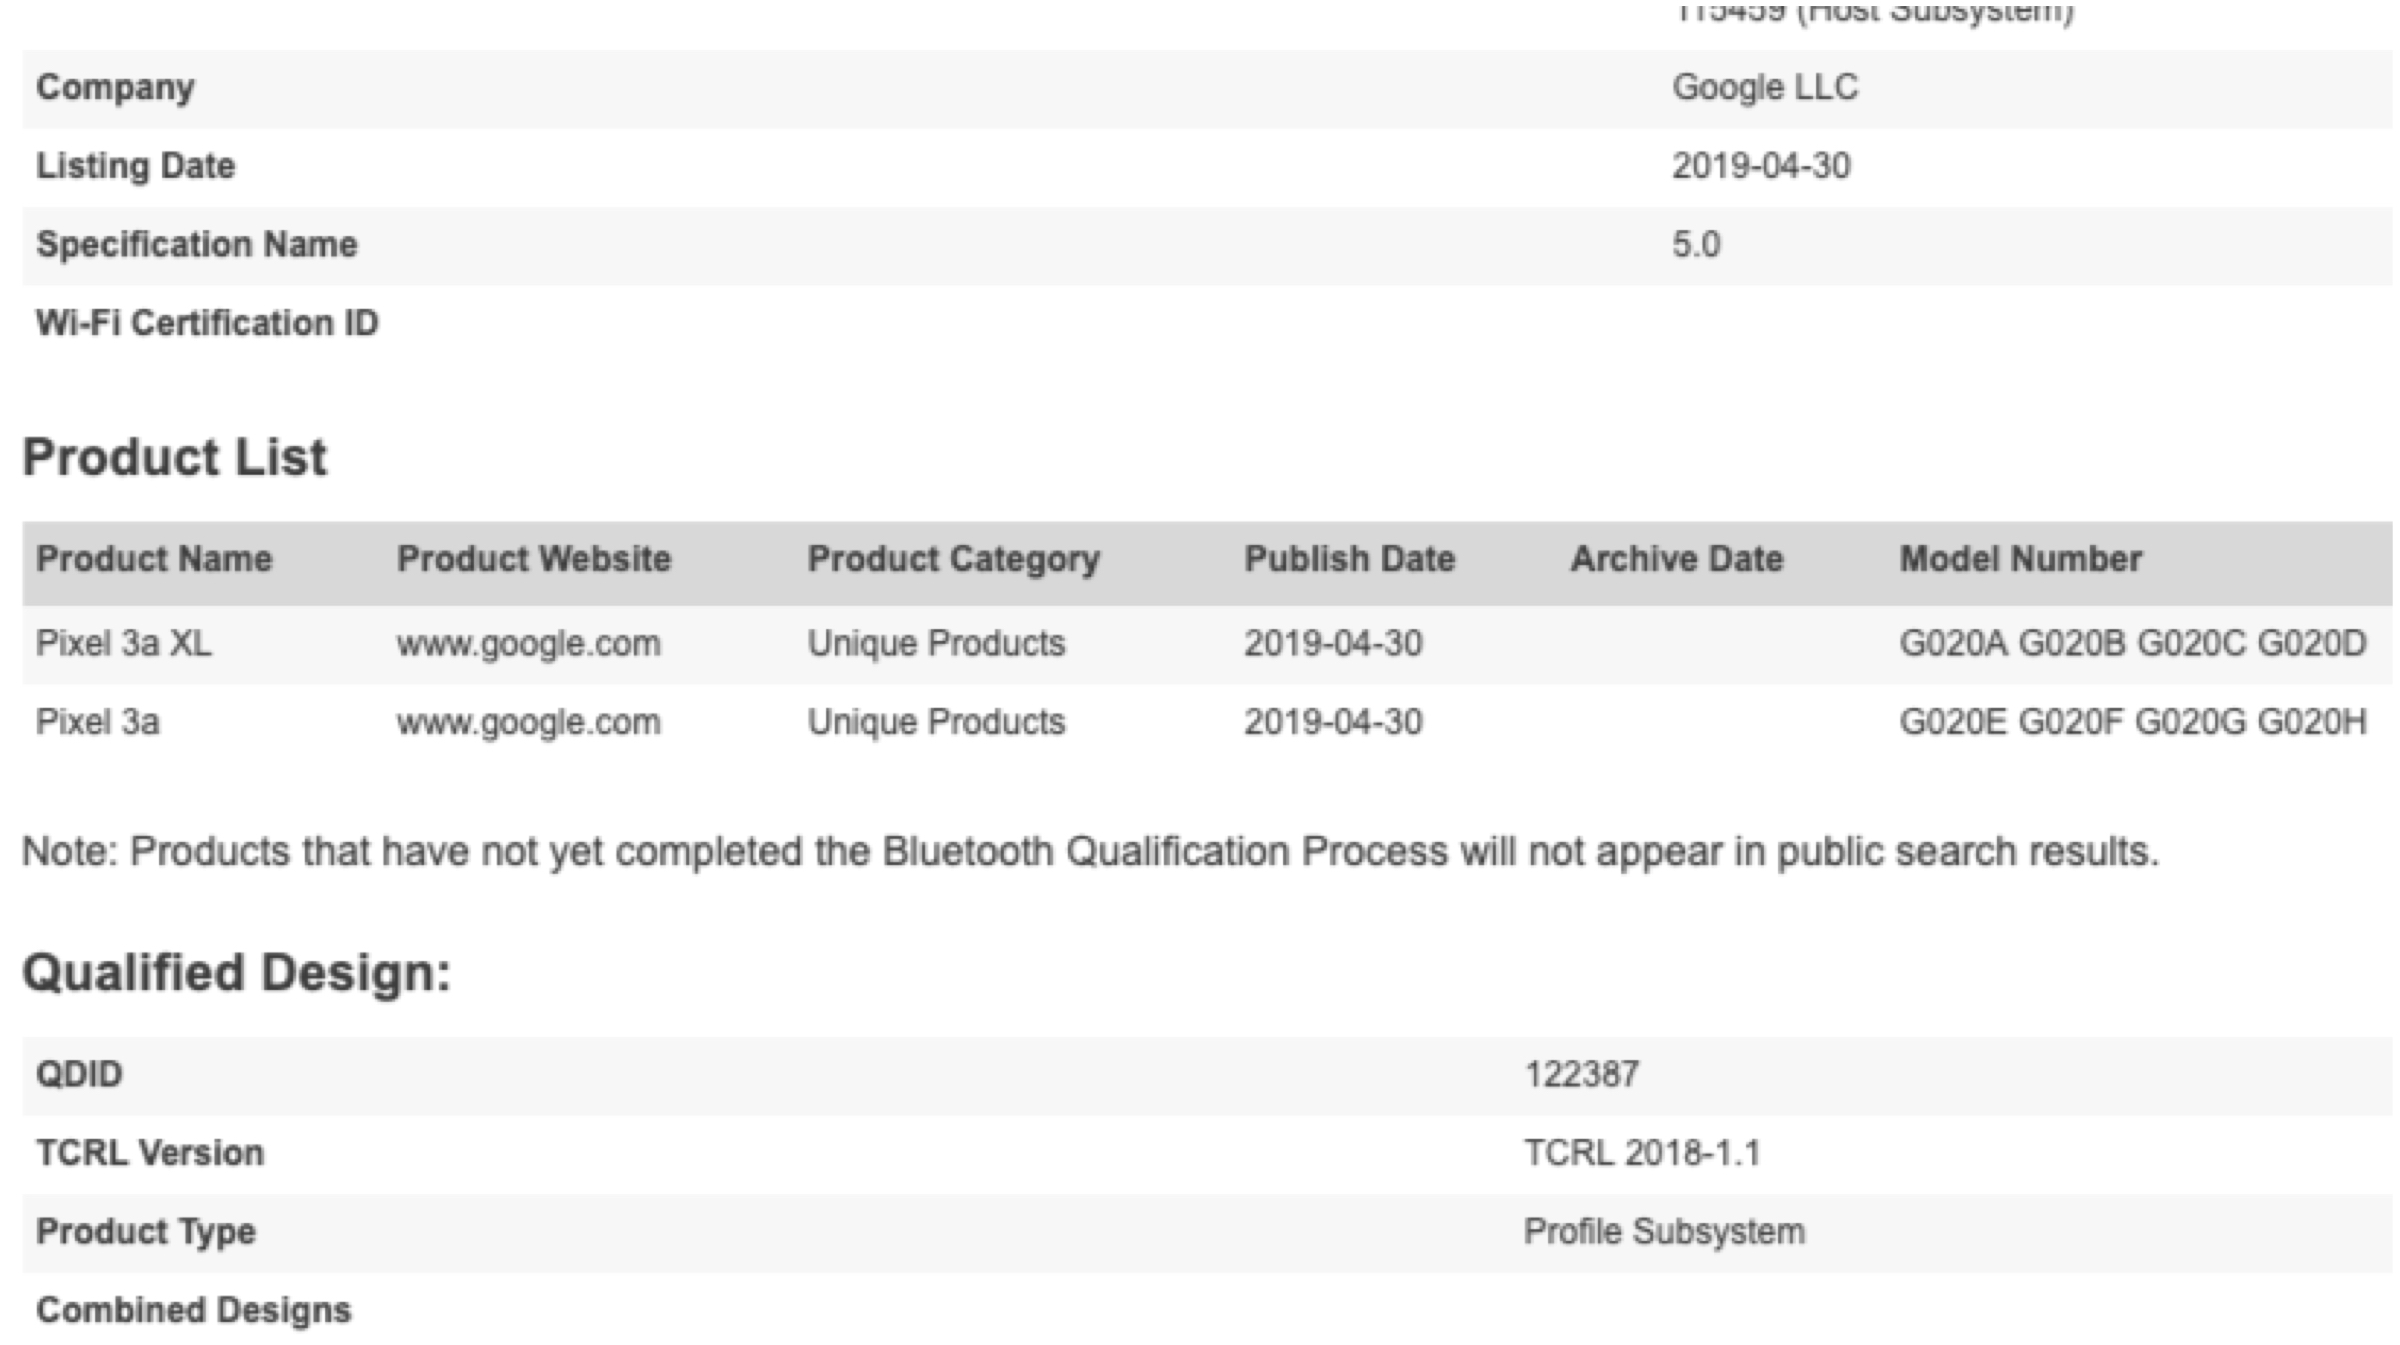Click the Profile Subsystem product type value

pos(1664,1232)
